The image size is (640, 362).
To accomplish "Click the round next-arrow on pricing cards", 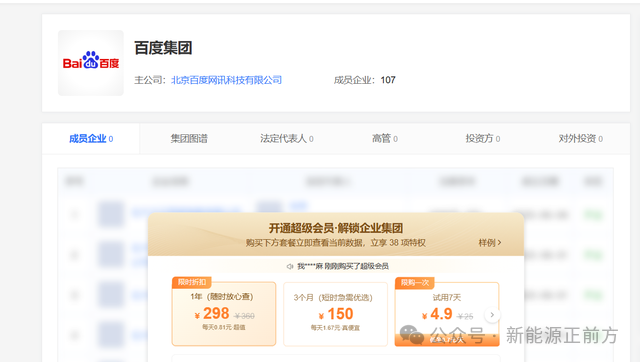I will click(x=492, y=315).
